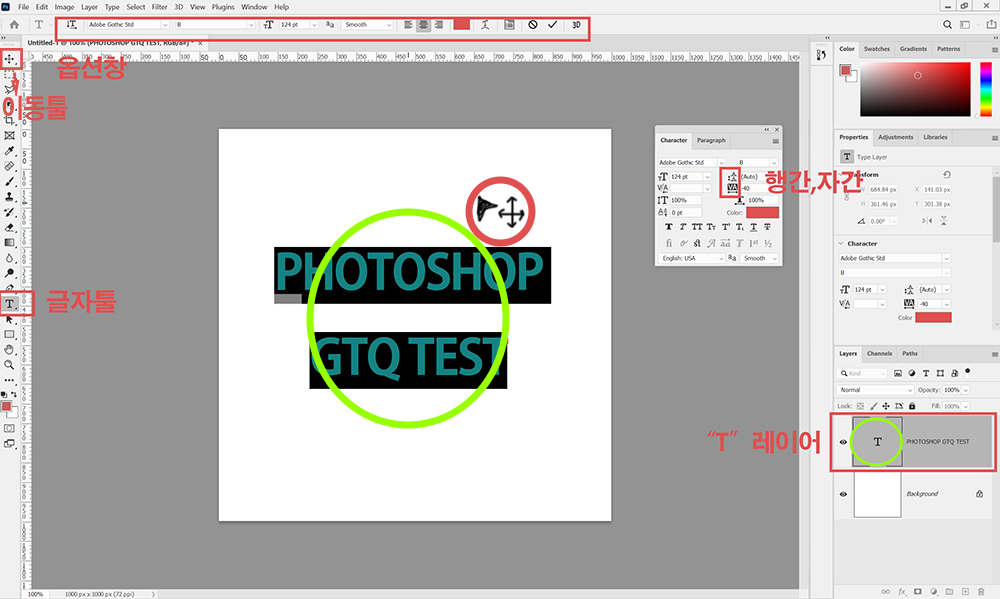Viewport: 1000px width, 599px height.
Task: Toggle All Caps in Character panel
Action: pyautogui.click(x=697, y=226)
